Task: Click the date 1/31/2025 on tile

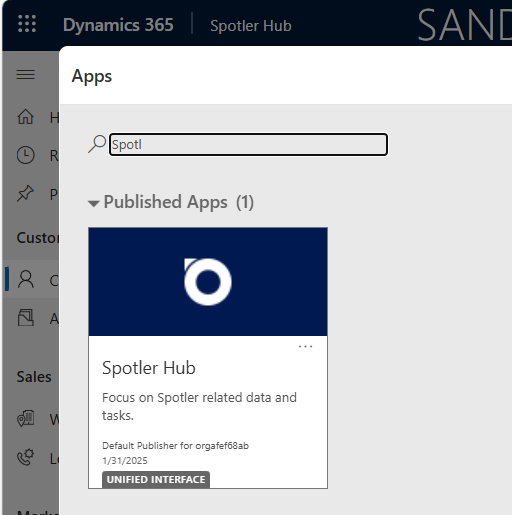Action: [125, 461]
